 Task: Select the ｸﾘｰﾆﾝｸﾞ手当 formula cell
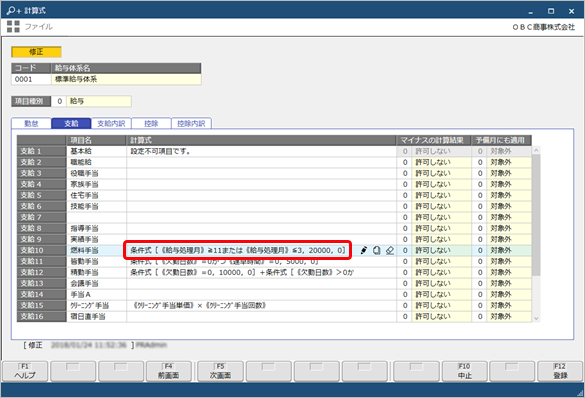(x=261, y=305)
